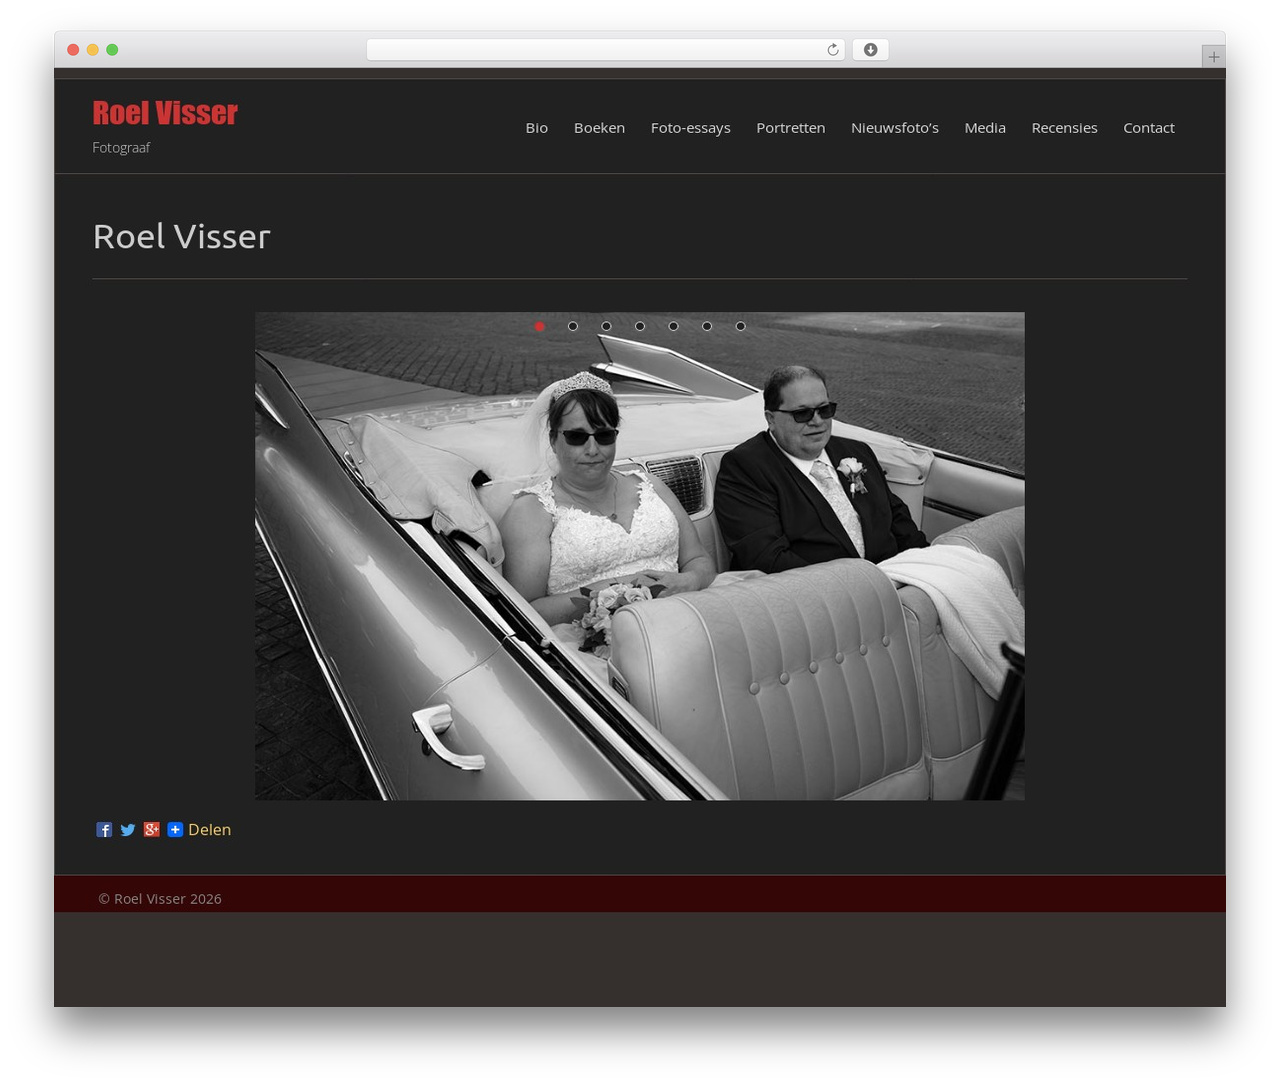The image size is (1280, 1084).
Task: Open the Recensies menu item
Action: click(1064, 128)
